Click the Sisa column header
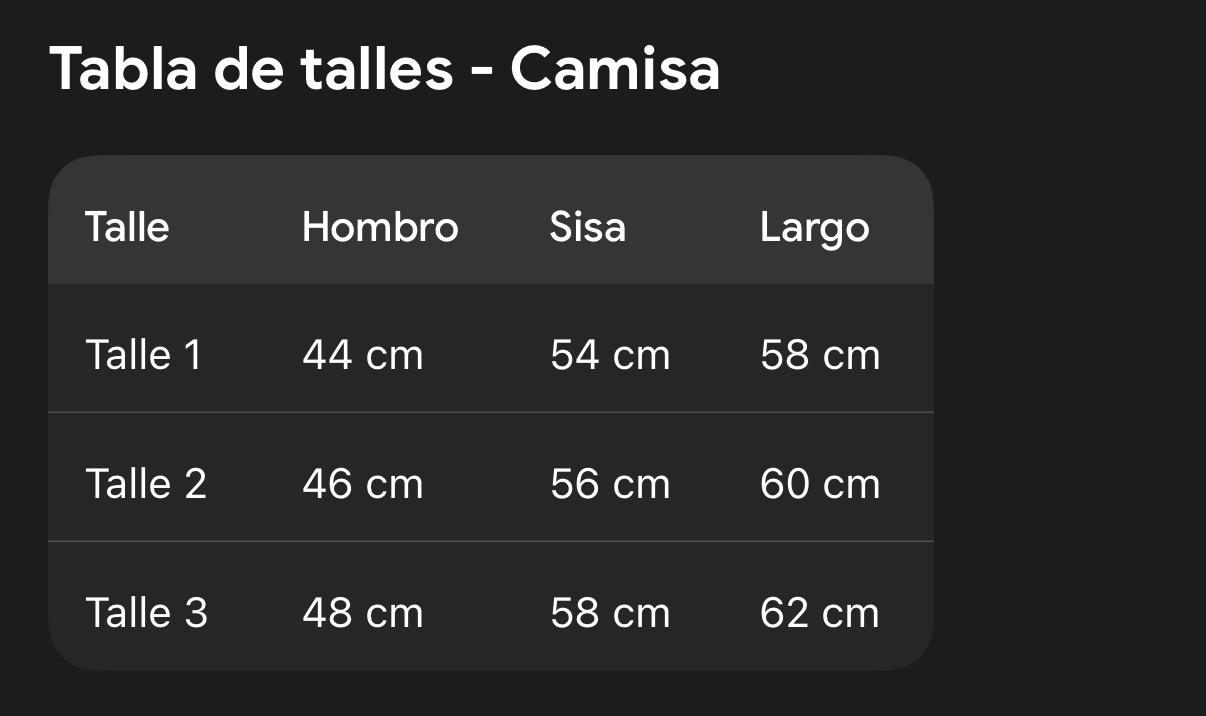The image size is (1206, 716). (x=587, y=227)
